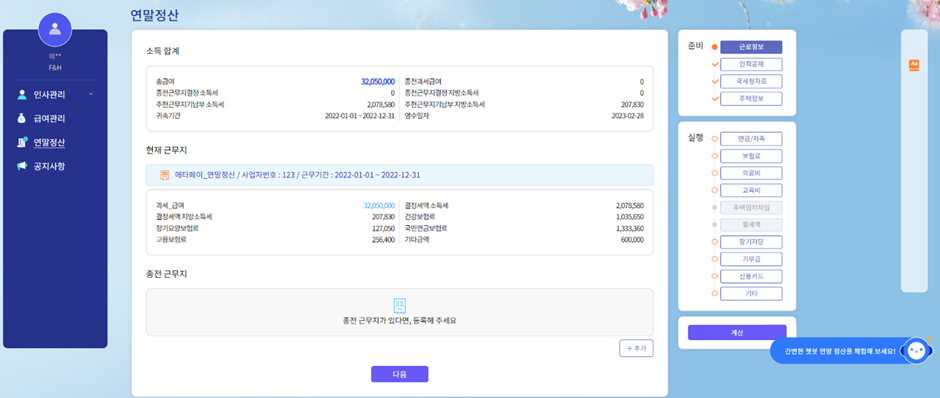Click the chatbot banner 간편한 챗봇 연말 정산을 체험해 보세요!
This screenshot has height=398, width=940.
(839, 352)
